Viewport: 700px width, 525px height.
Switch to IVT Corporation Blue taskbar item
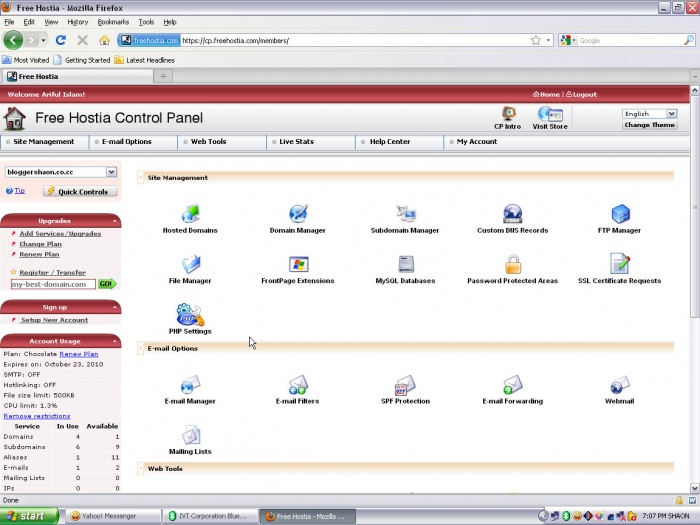[210, 516]
